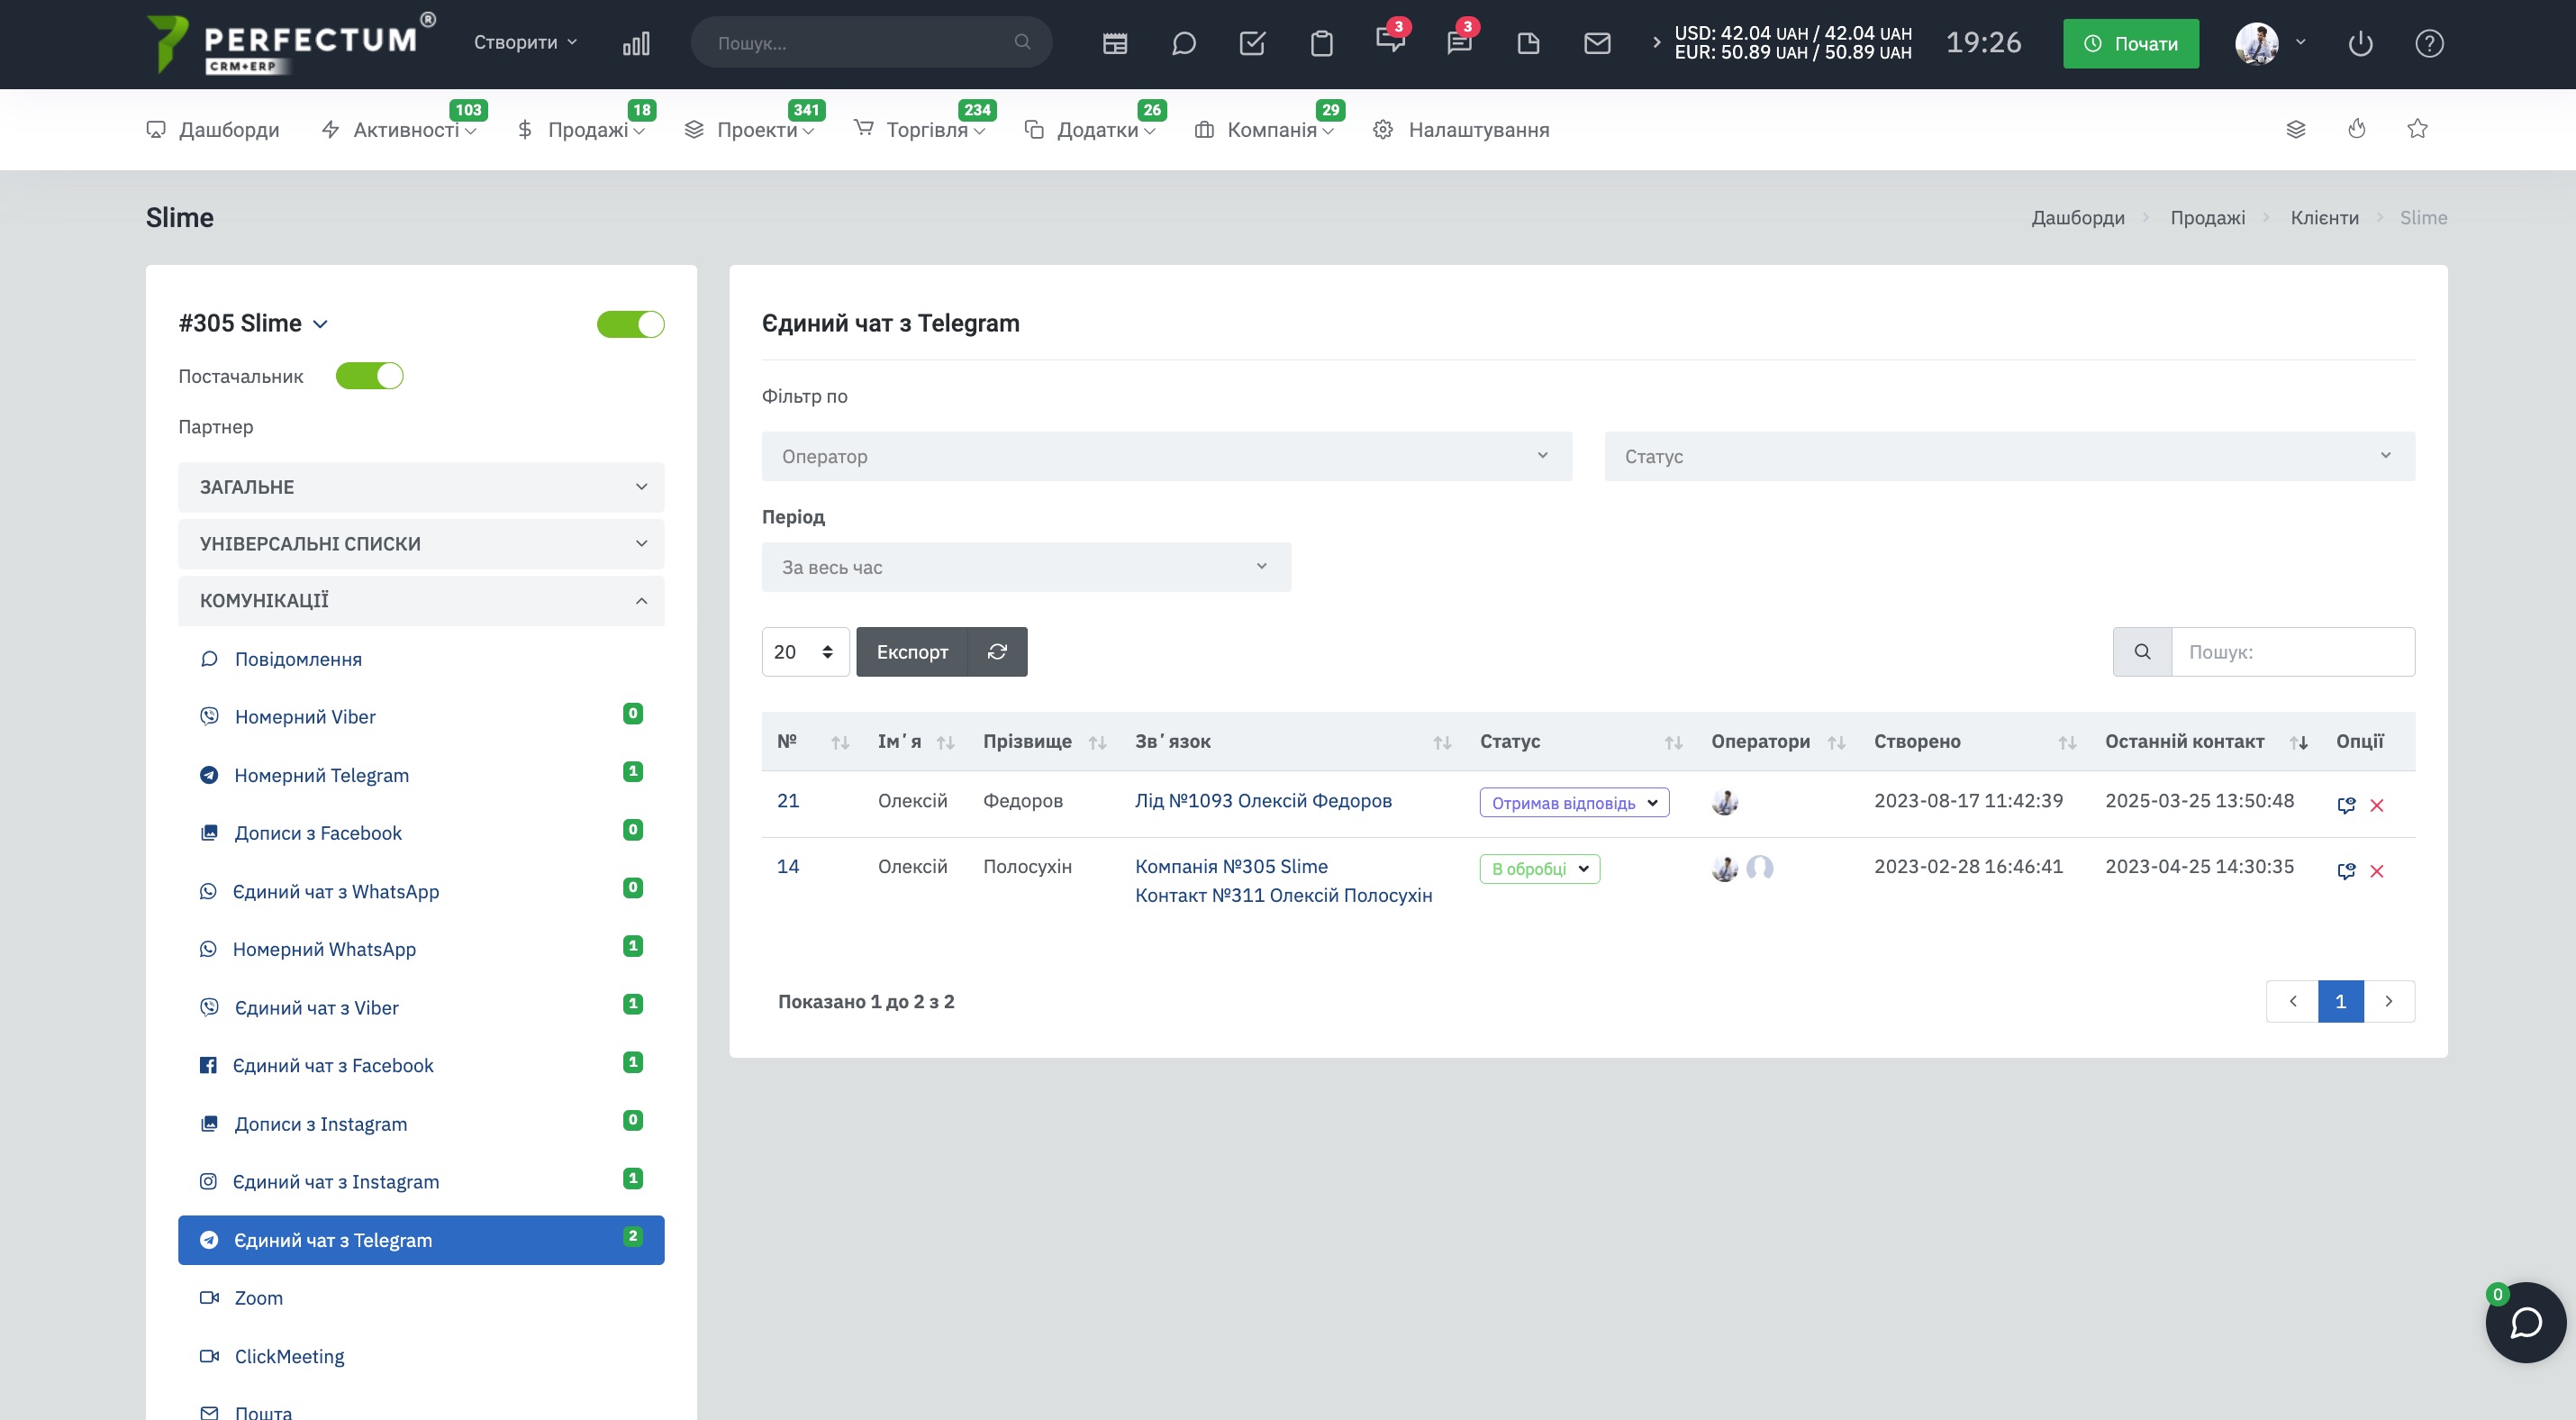
Task: Open the Статус filter dropdown
Action: 2009,456
